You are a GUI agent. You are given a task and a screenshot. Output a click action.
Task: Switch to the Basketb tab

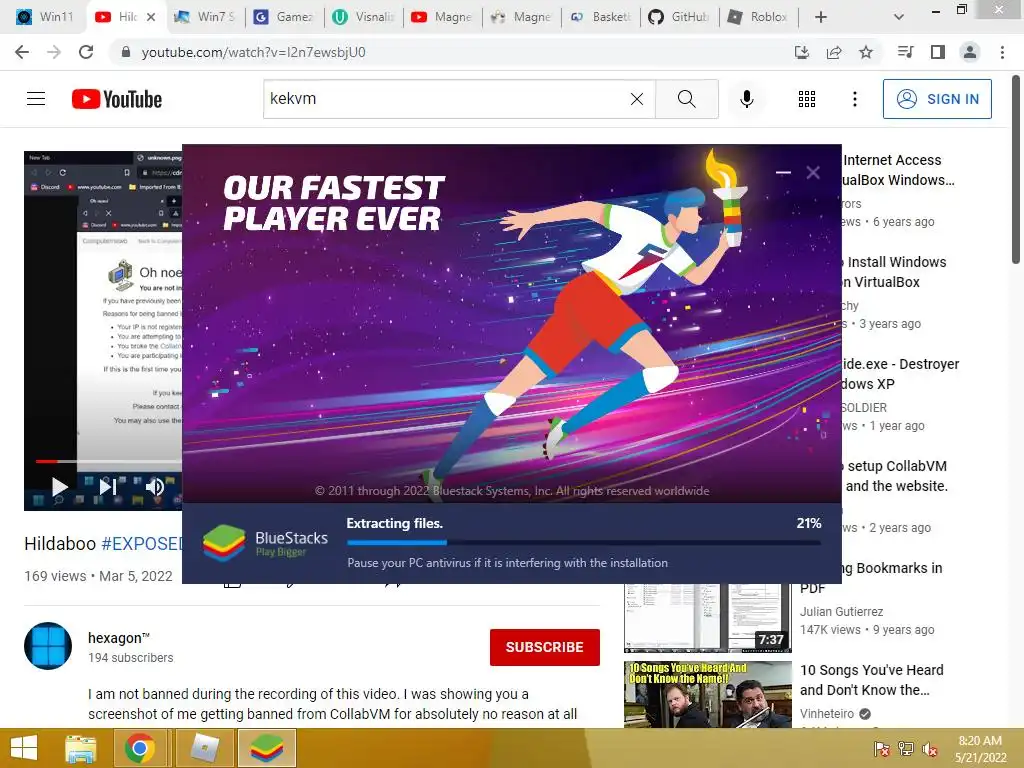[601, 17]
